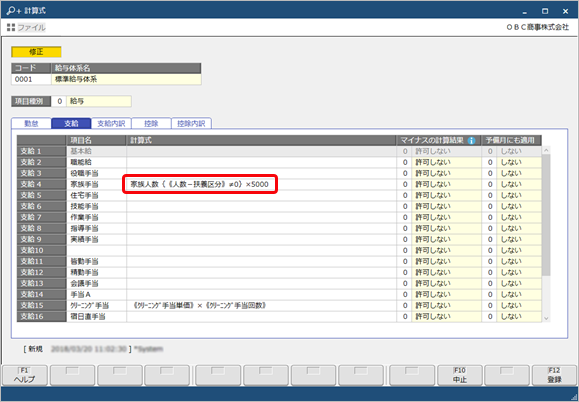Click the 家族手当 formula field

(x=200, y=184)
